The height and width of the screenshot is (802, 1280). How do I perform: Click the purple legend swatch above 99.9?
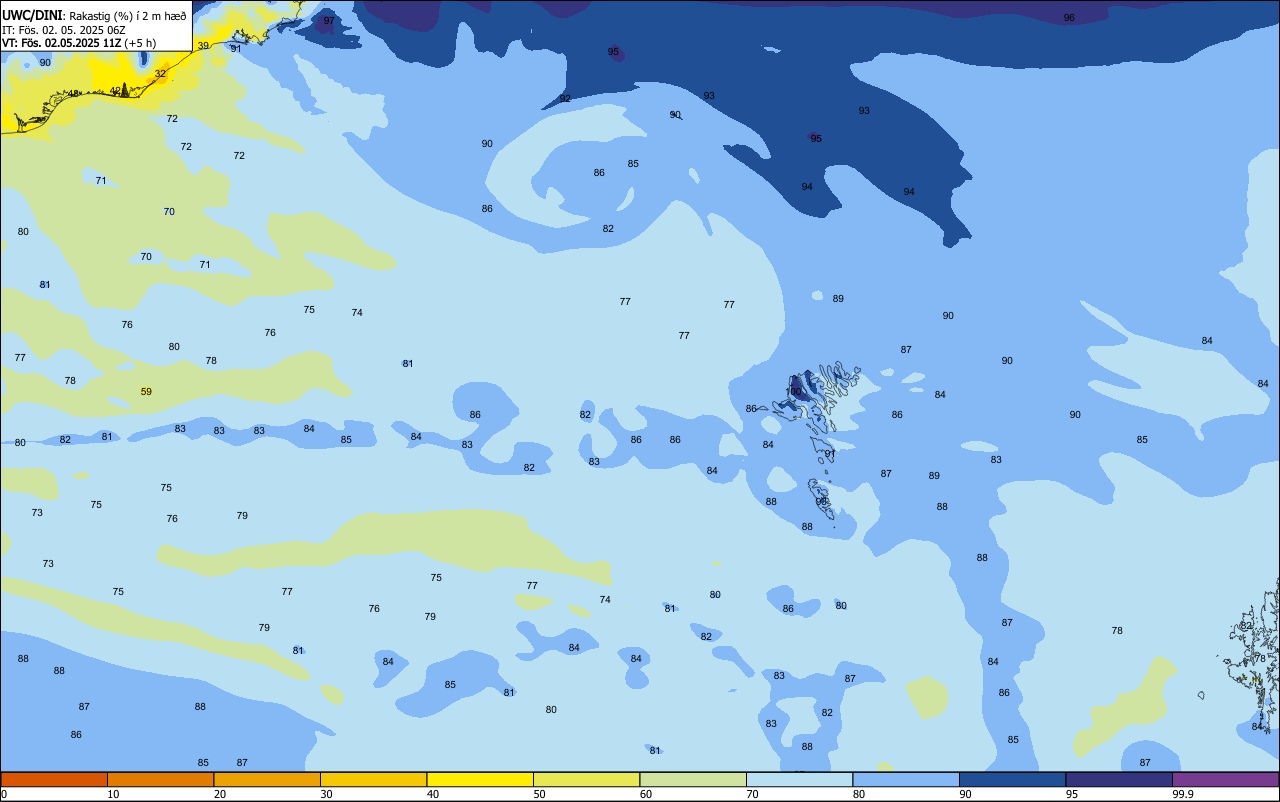pos(1225,779)
